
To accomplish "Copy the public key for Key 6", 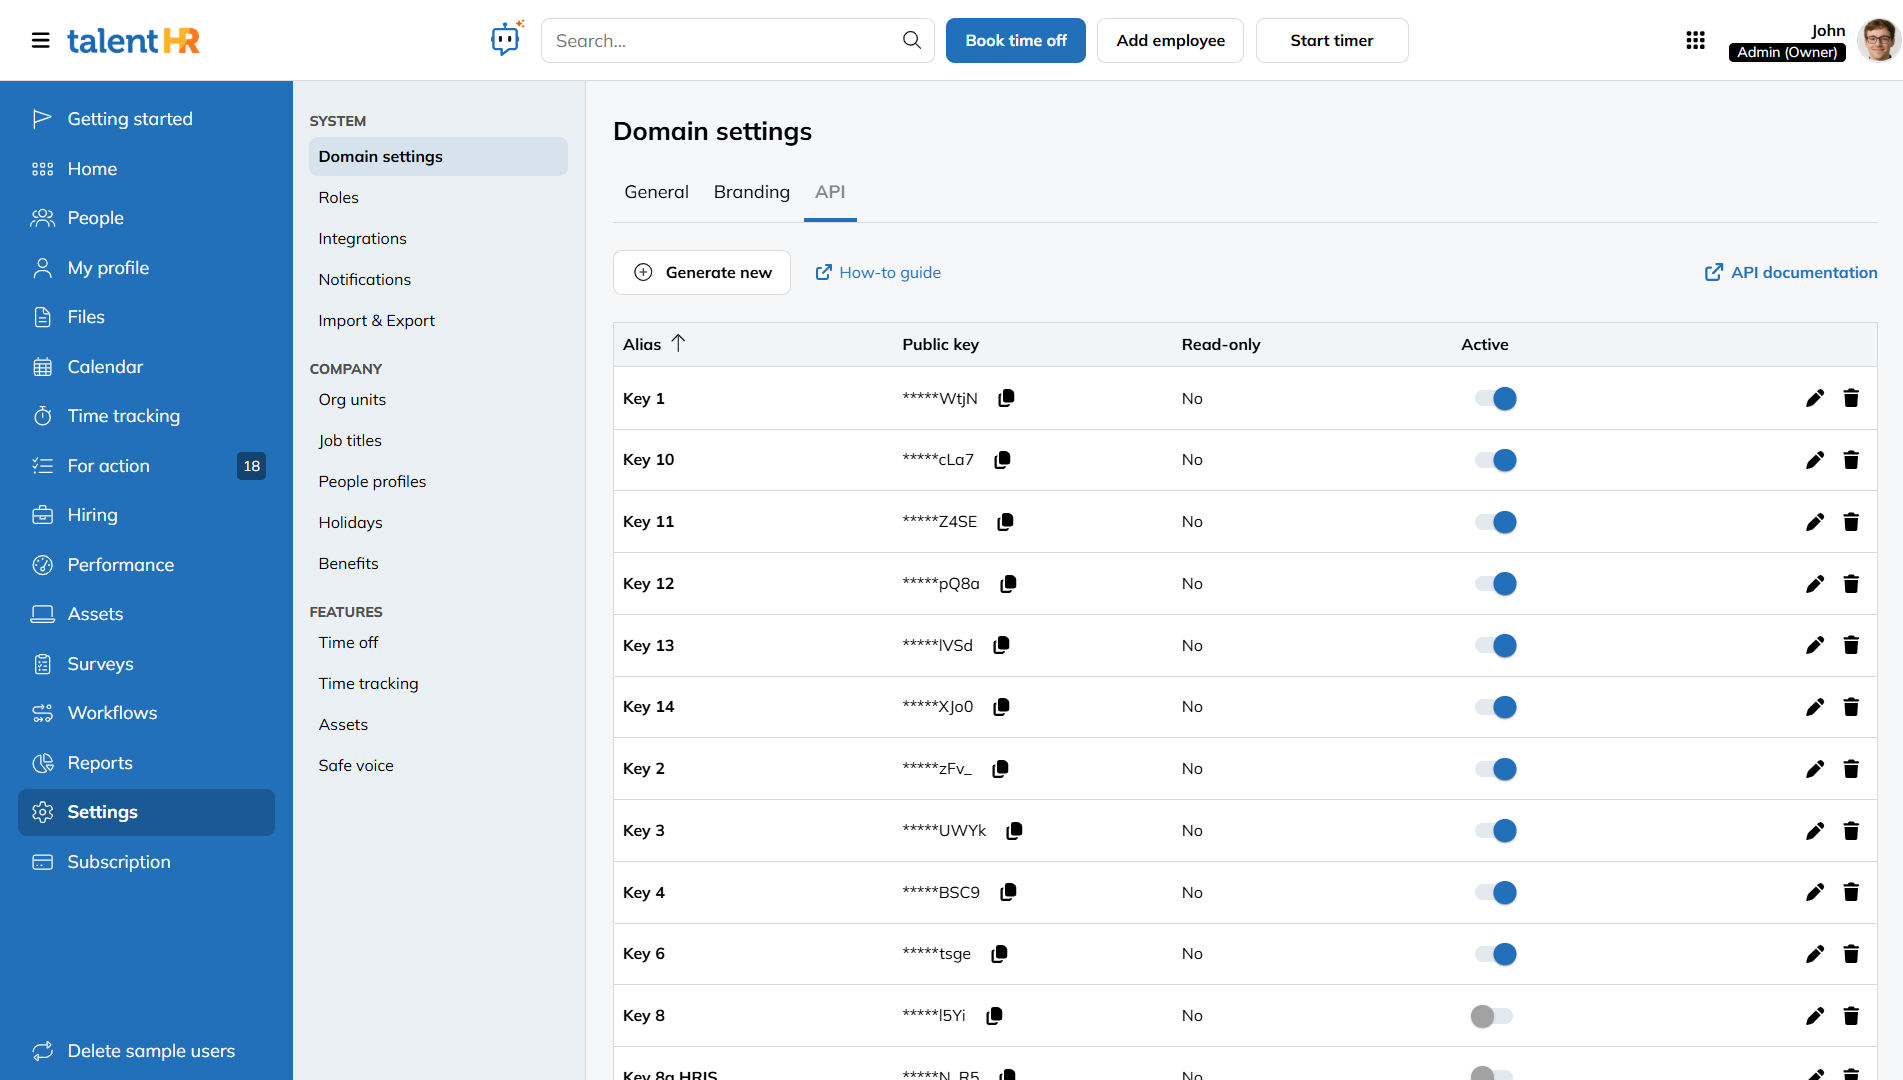I will 999,954.
